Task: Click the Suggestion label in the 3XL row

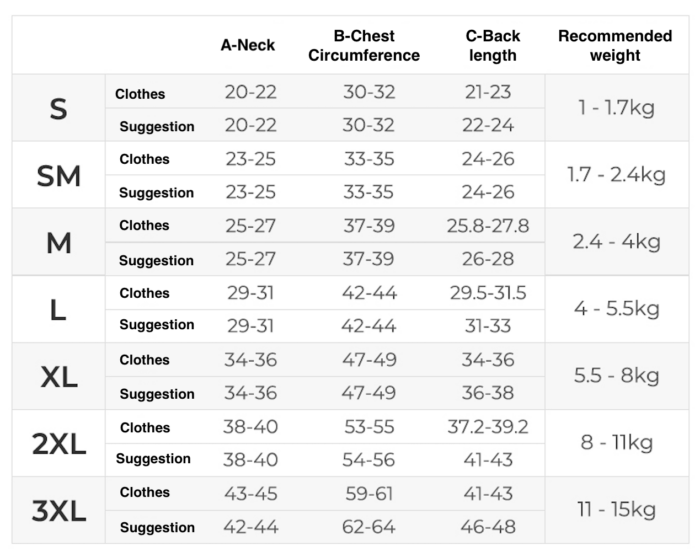Action: coord(157,527)
